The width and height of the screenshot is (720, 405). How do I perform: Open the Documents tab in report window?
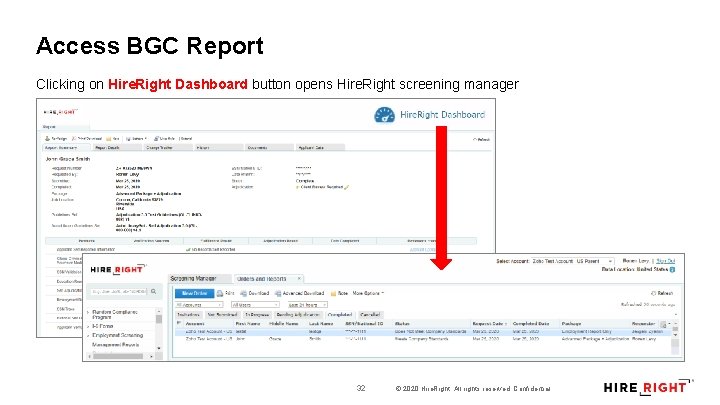pos(269,147)
